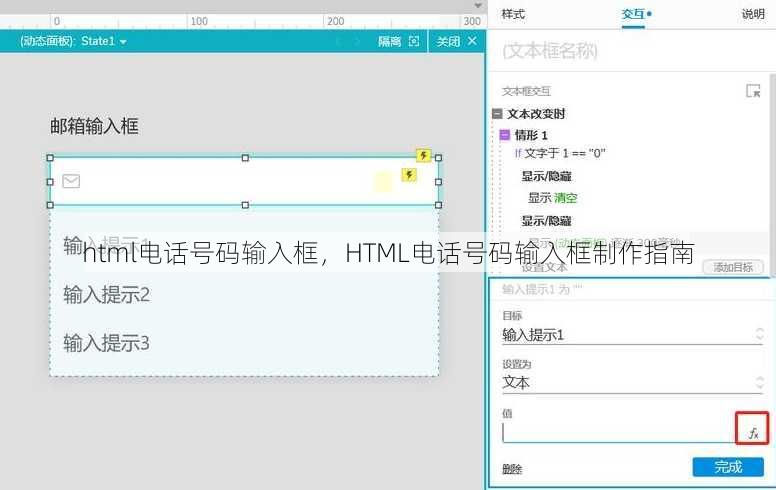
Task: Click the 关闭 label in panel header
Action: 448,41
